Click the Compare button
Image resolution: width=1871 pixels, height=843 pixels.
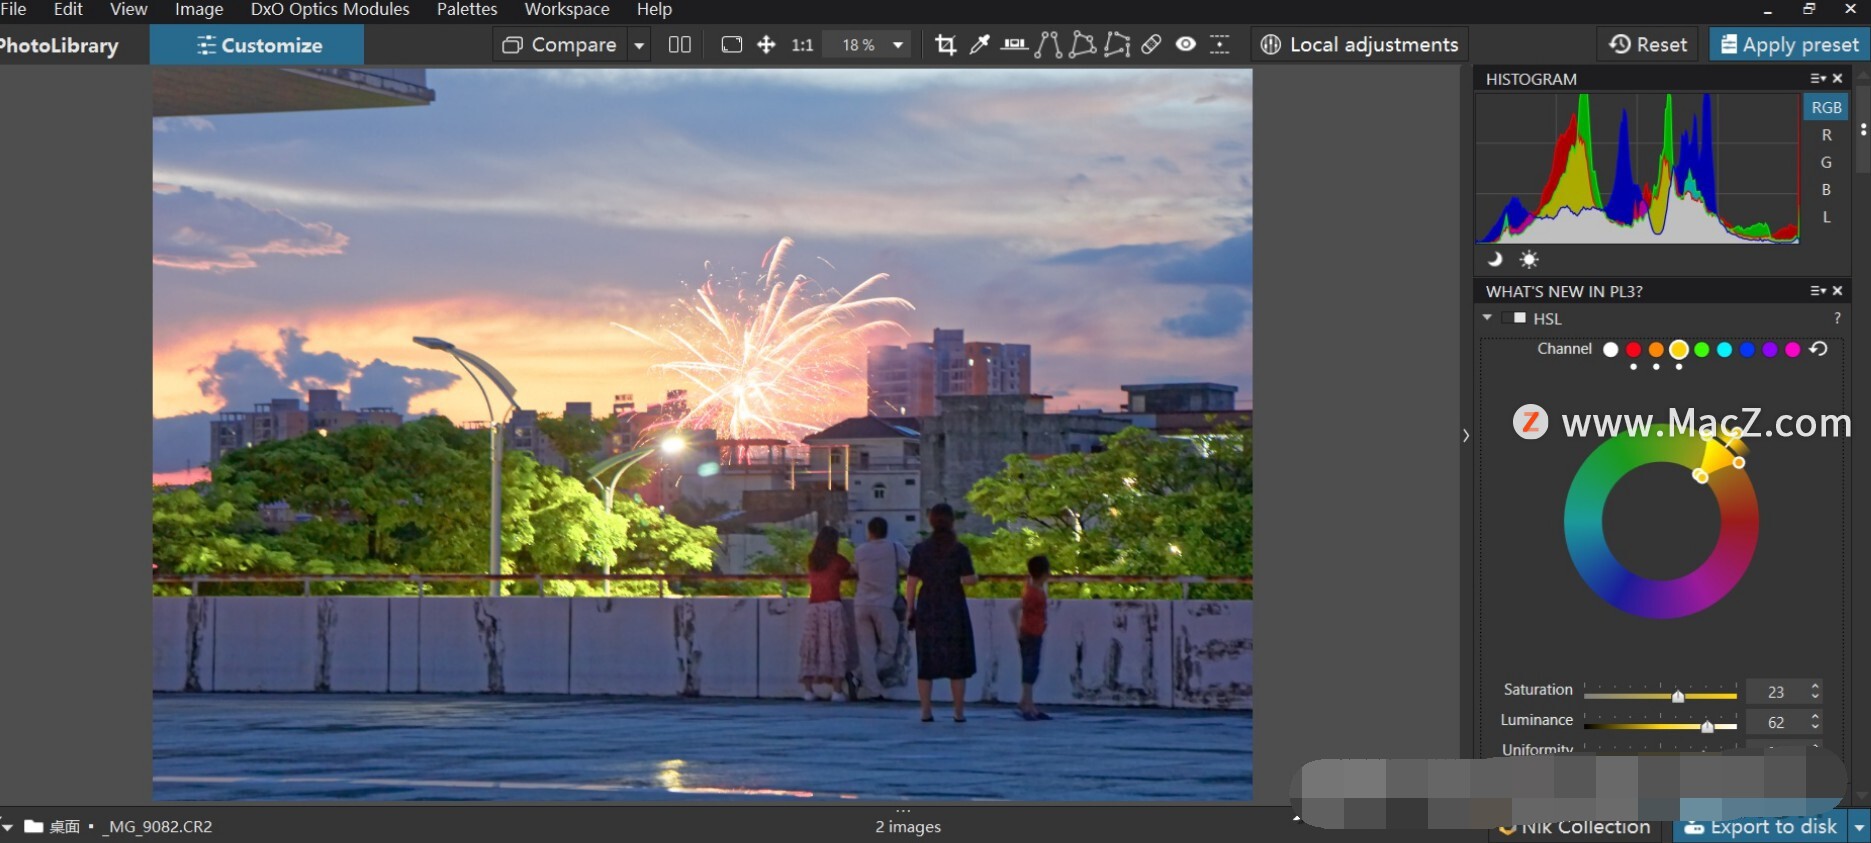560,45
